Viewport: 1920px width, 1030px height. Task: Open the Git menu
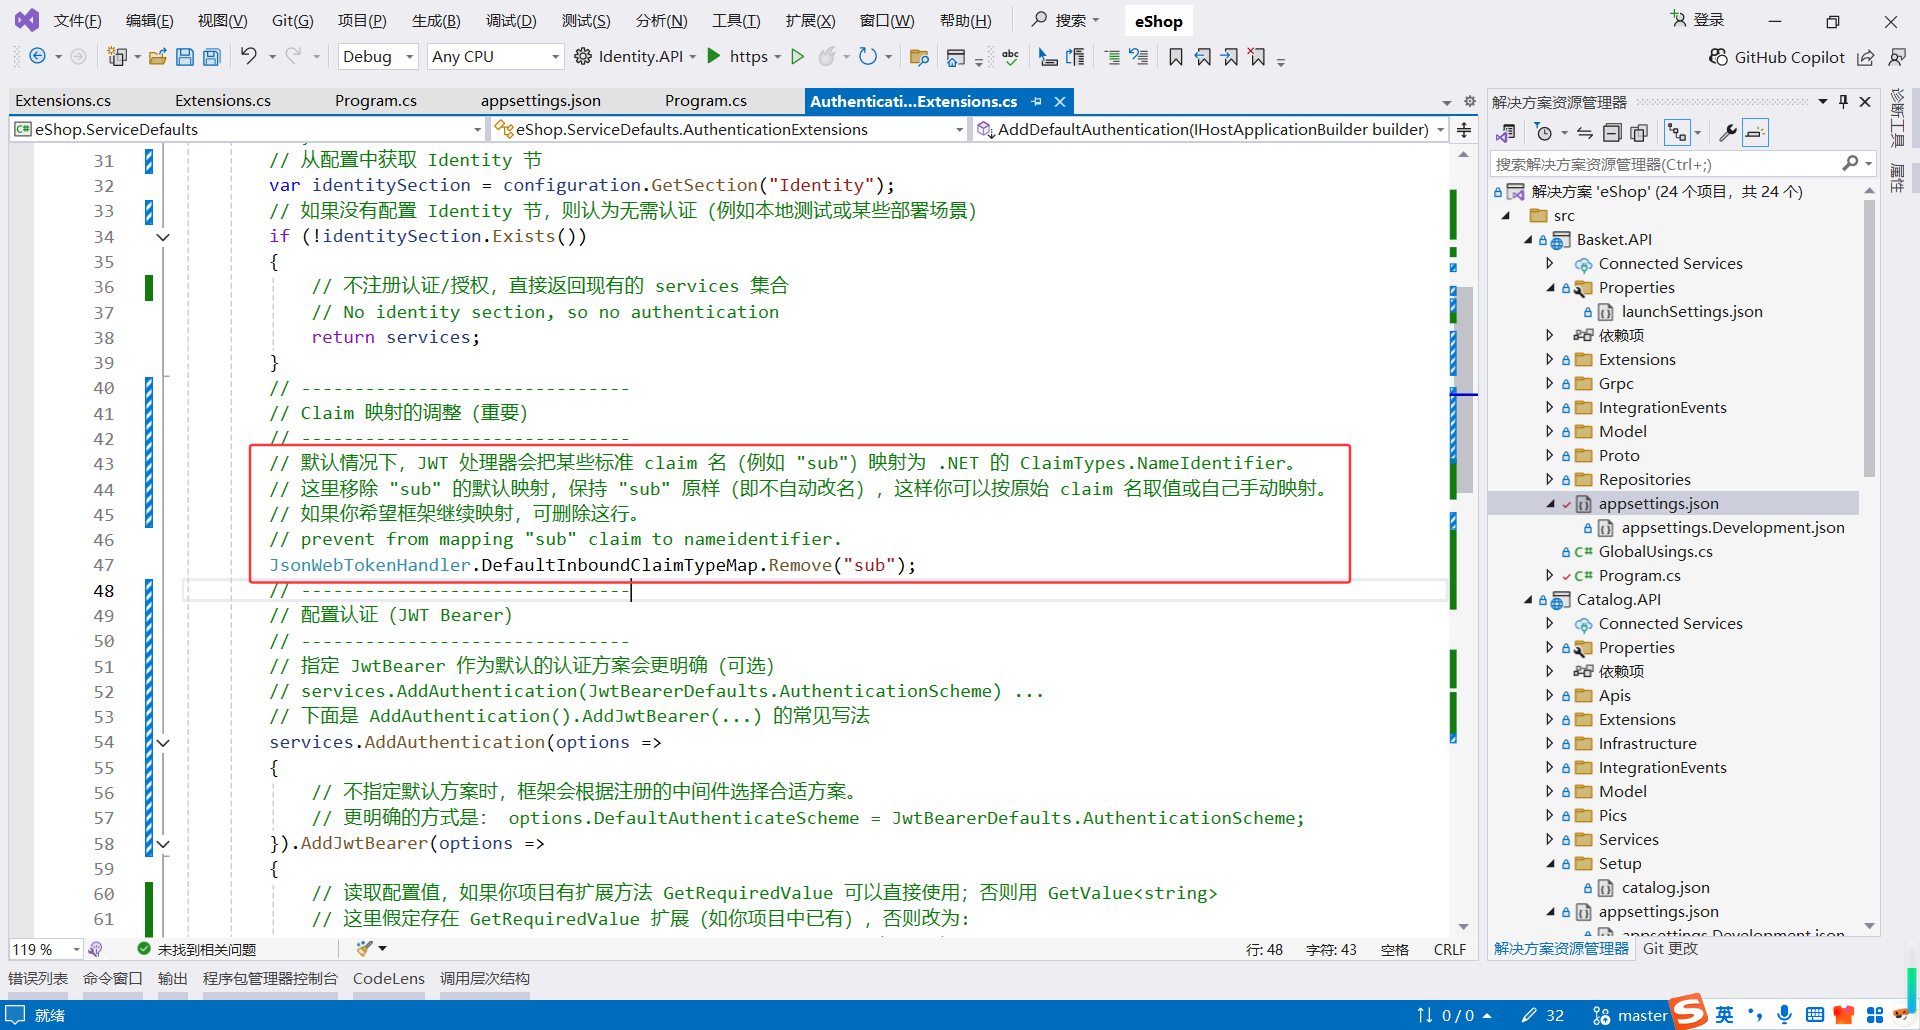[292, 20]
